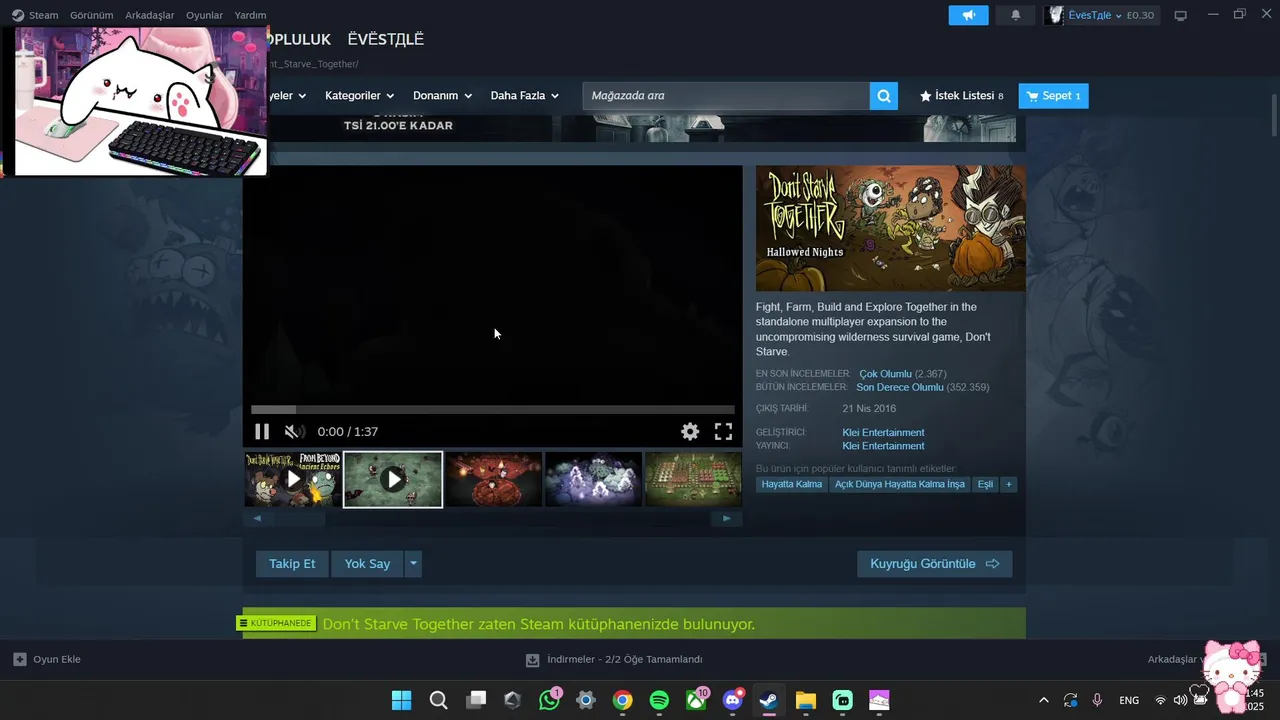
Task: Select the highlighted second video thumbnail
Action: 393,479
